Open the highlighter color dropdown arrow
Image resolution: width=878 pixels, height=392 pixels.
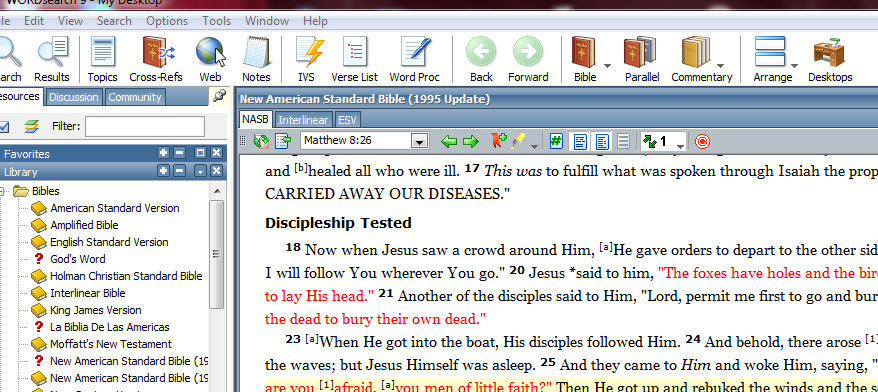click(x=534, y=146)
